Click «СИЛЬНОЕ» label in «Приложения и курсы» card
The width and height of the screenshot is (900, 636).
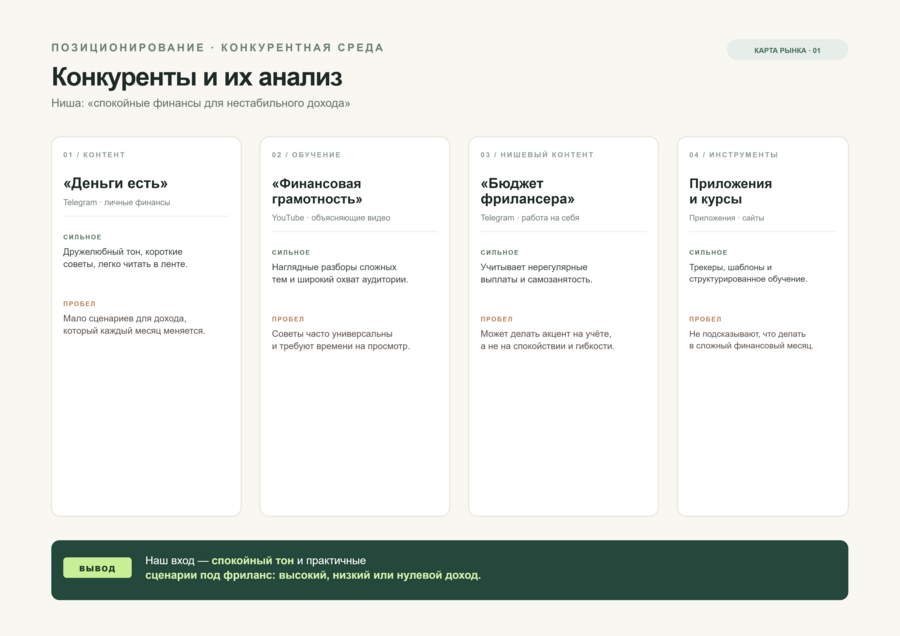pos(708,253)
